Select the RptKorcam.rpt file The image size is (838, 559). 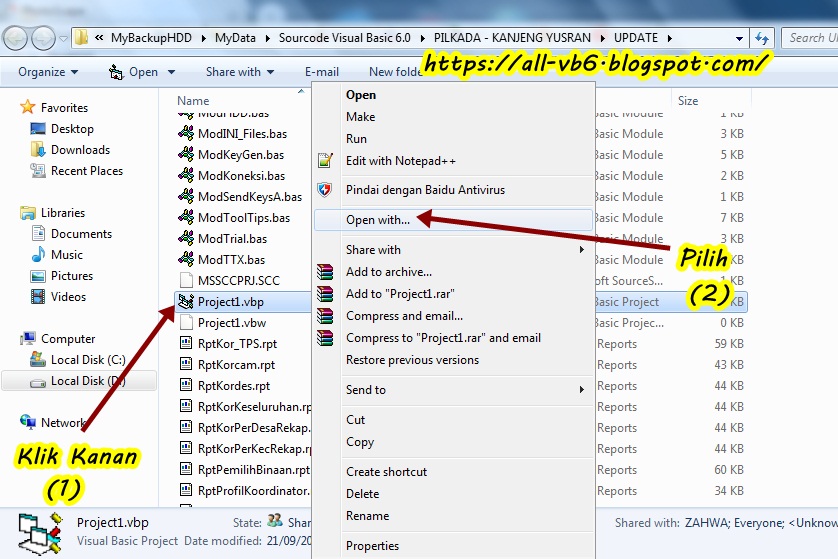coord(236,364)
